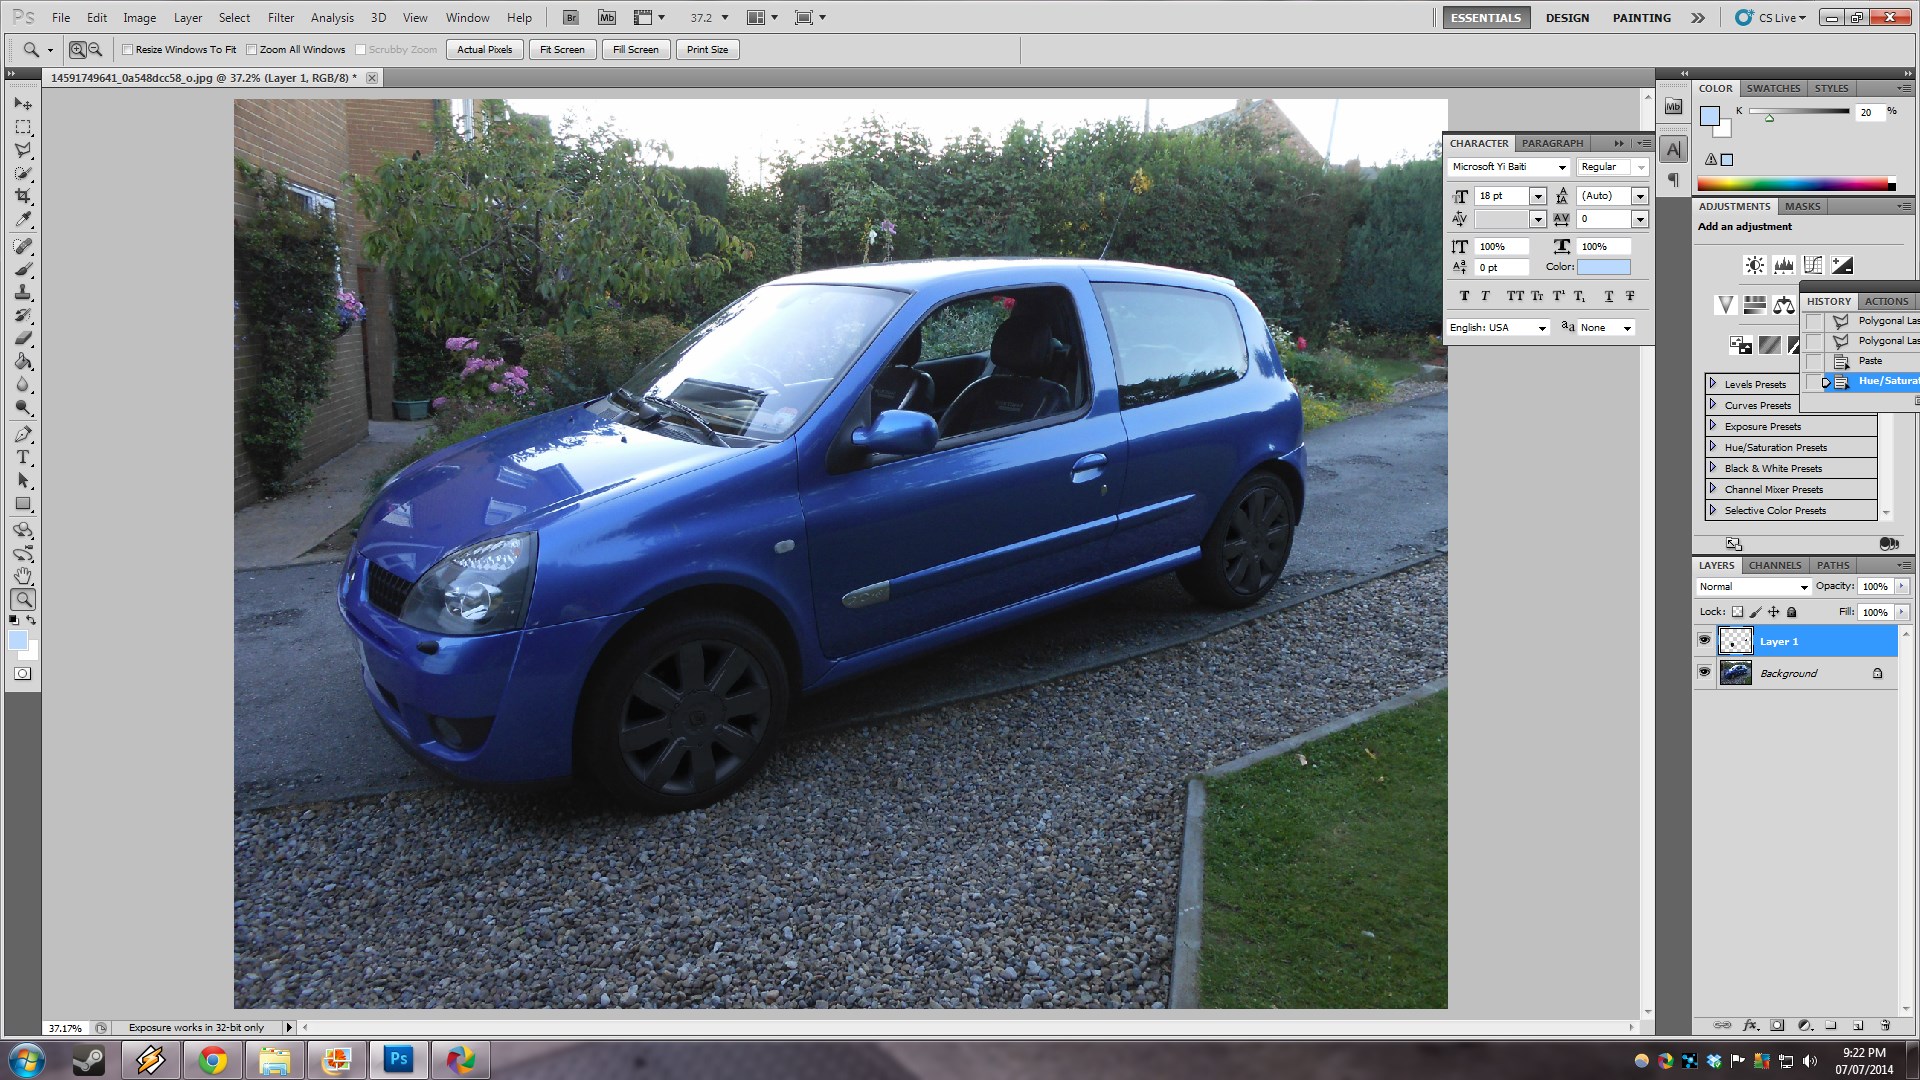The height and width of the screenshot is (1080, 1920).
Task: Select the Polygonal Lasso tool in toolbox
Action: click(x=23, y=150)
